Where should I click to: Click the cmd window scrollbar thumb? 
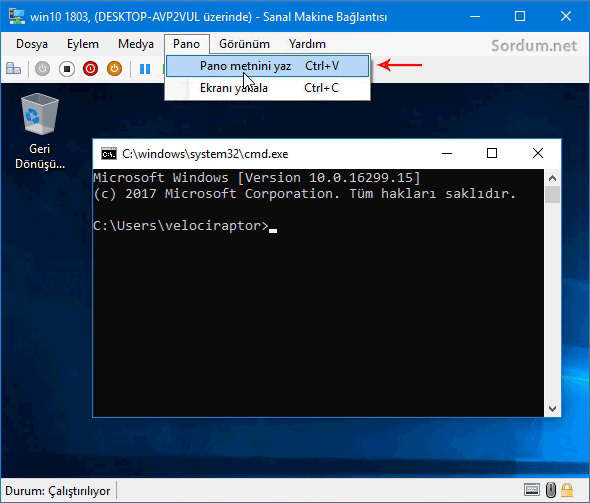click(552, 195)
